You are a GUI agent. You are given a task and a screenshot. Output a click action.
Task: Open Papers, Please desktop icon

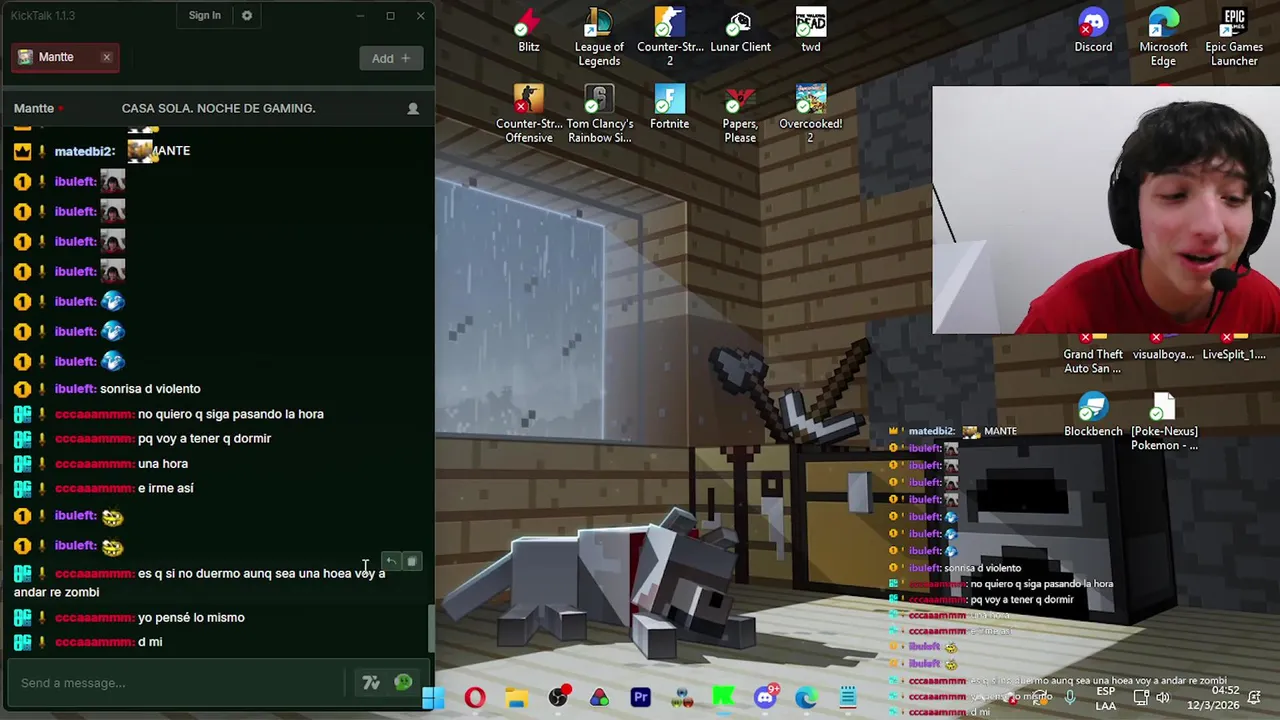click(x=740, y=114)
